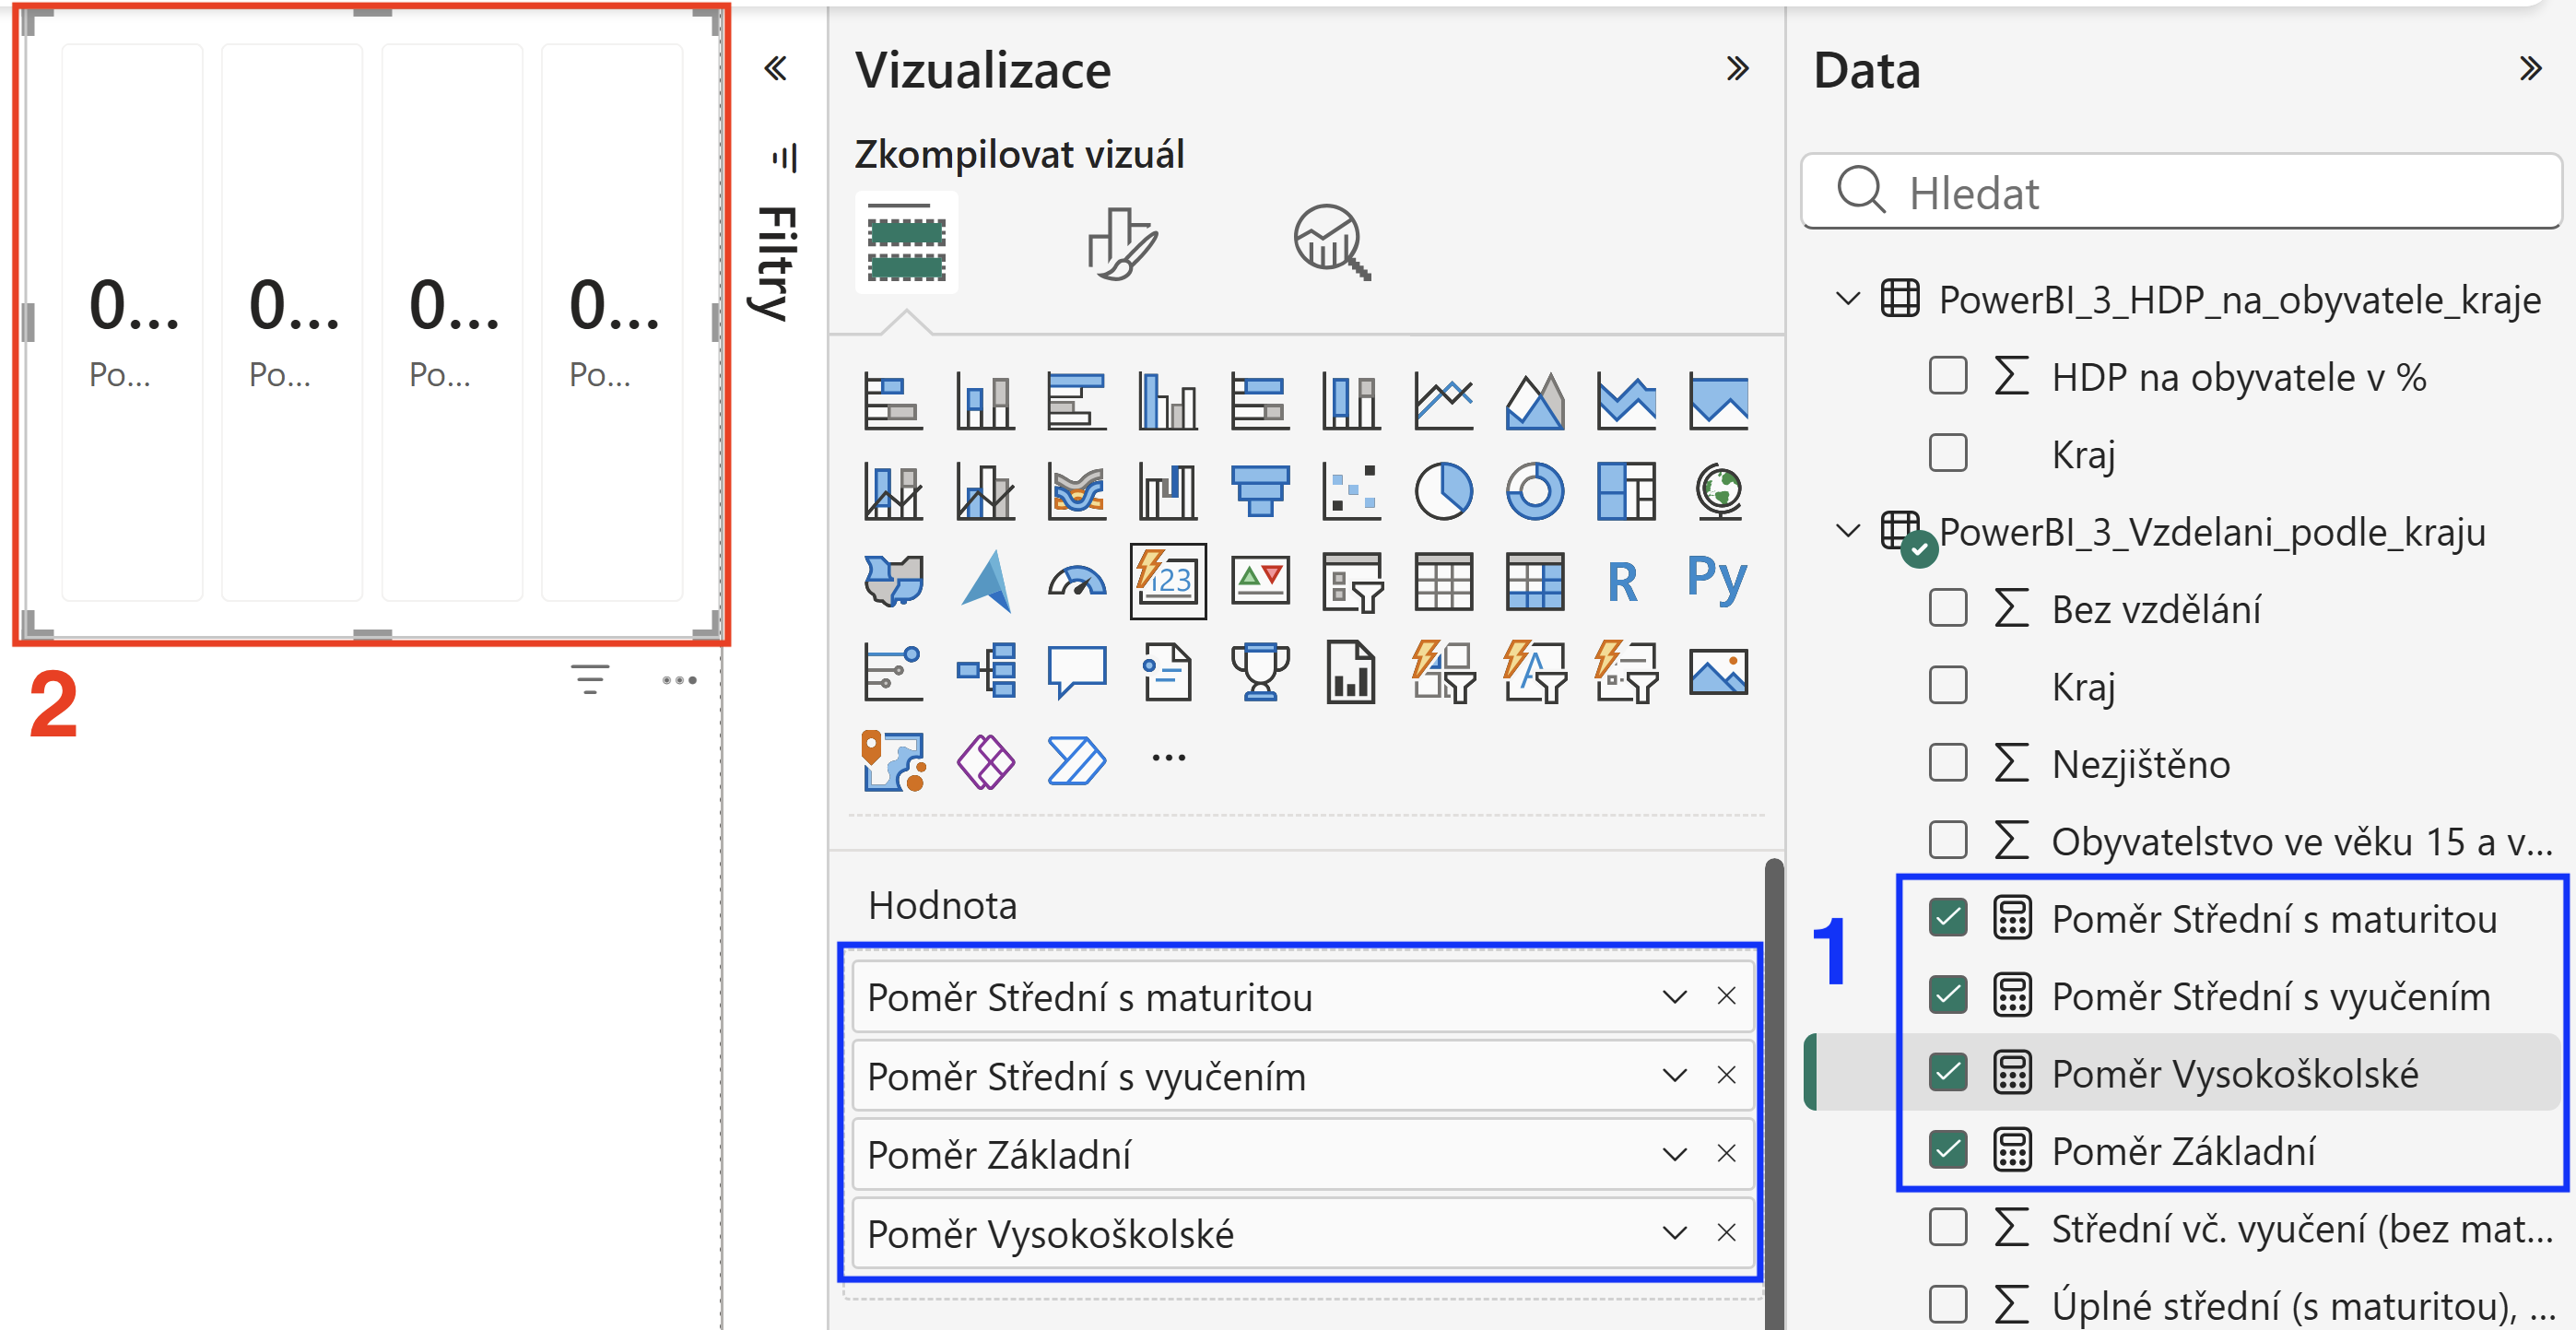Uncheck Poměr Základní field checkbox
The image size is (2576, 1330).
tap(1947, 1149)
